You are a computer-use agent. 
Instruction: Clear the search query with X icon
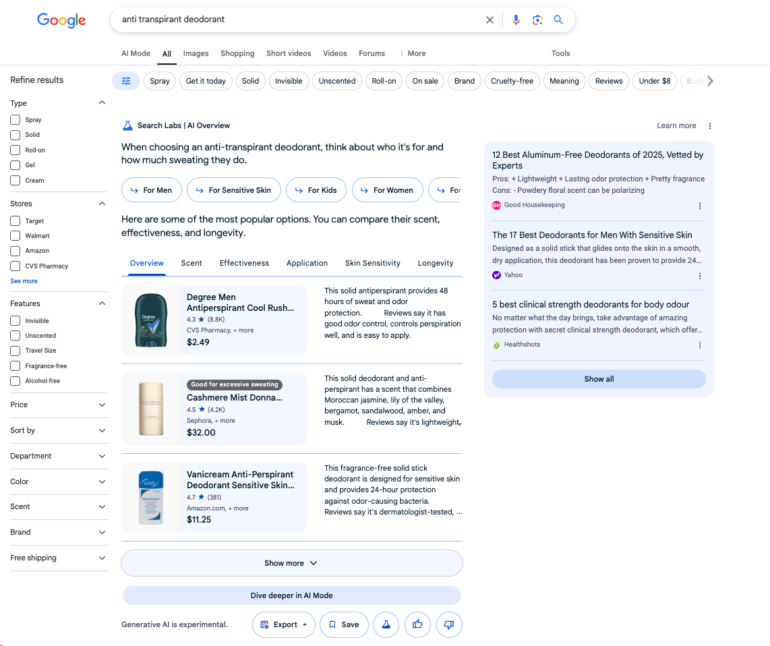pos(490,20)
